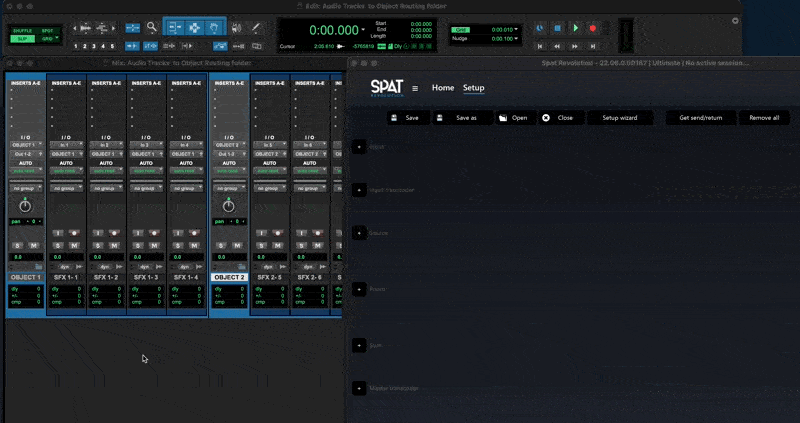Enable Slip edit mode

pyautogui.click(x=22, y=38)
